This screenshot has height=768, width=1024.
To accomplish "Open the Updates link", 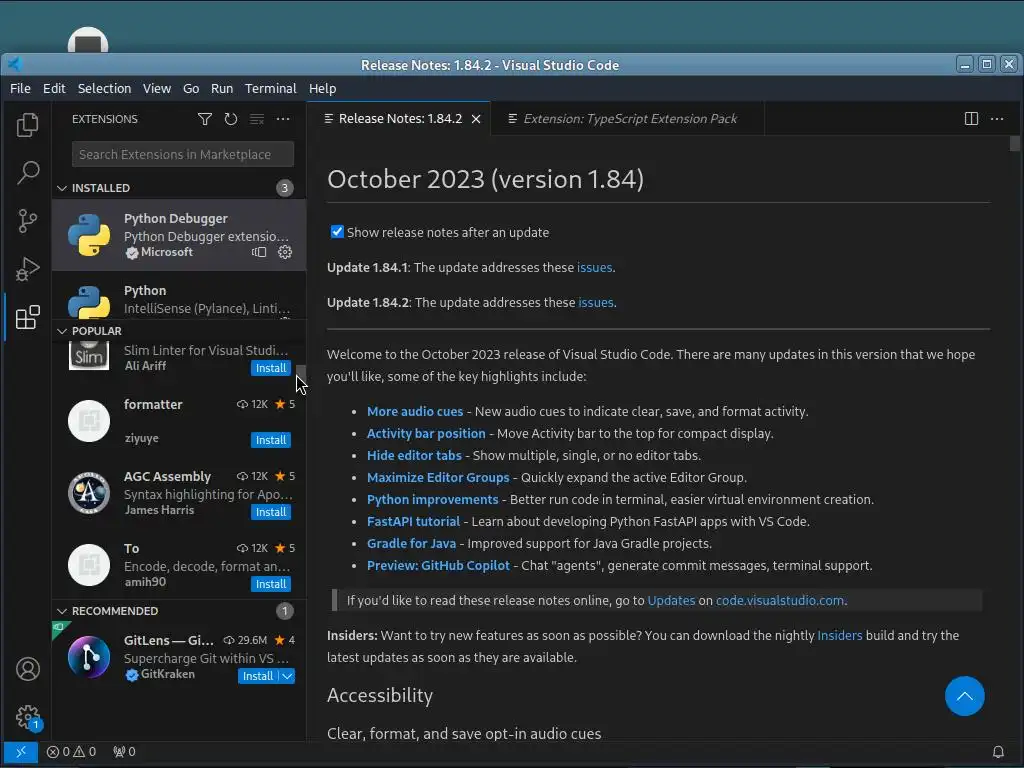I will (671, 601).
